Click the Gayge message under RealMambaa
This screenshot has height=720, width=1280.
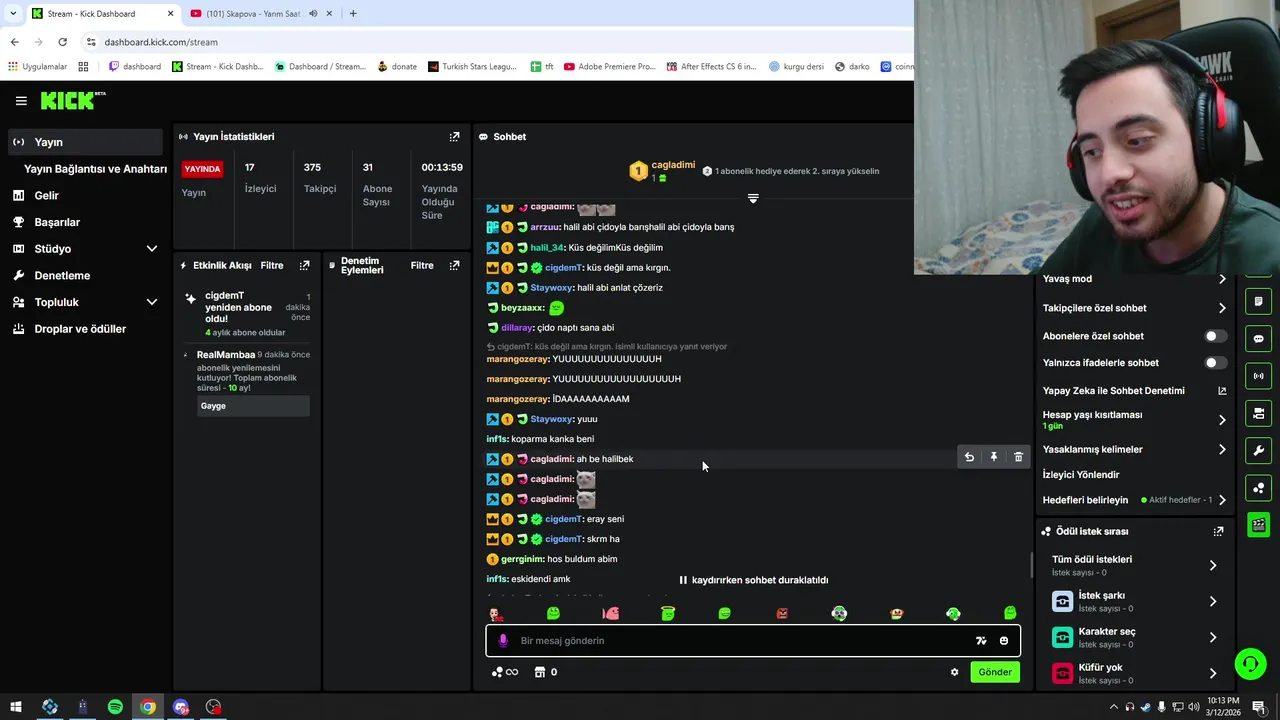(254, 406)
